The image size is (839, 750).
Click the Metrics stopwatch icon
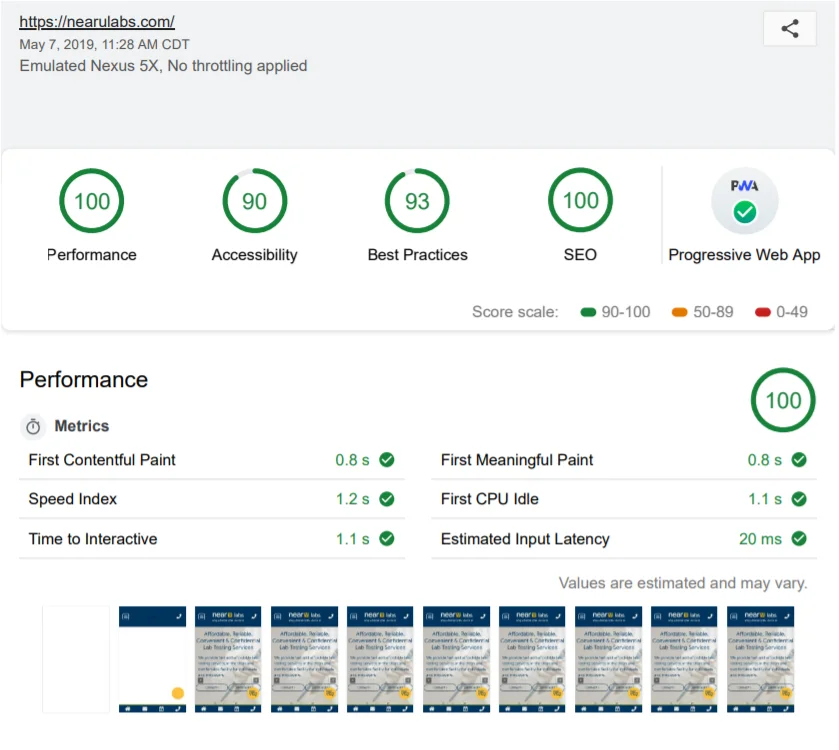pos(33,427)
